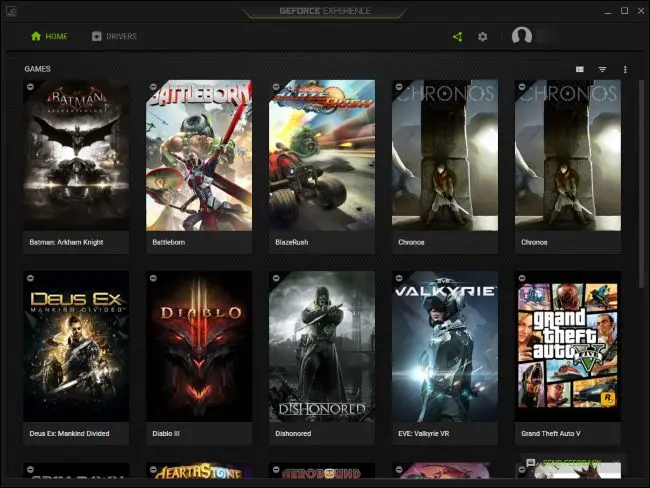Click the status badge on Battleborn cover
This screenshot has width=650, height=488.
click(153, 87)
